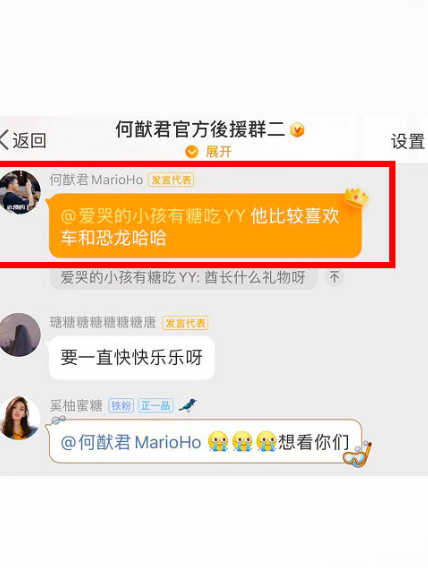Click the 铁粉 badge
This screenshot has width=428, height=568.
click(121, 406)
